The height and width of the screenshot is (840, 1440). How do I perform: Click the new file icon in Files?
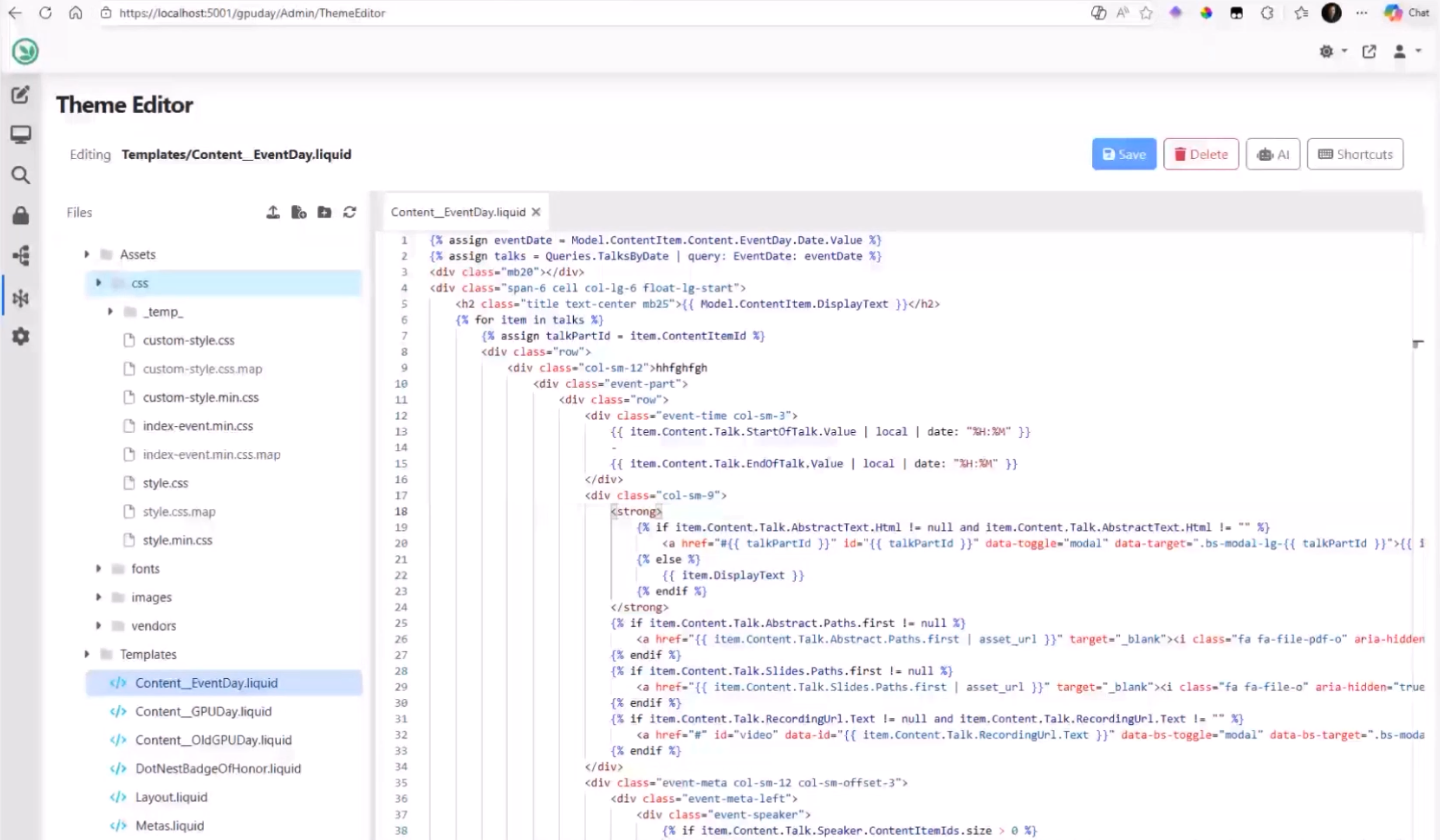click(298, 212)
